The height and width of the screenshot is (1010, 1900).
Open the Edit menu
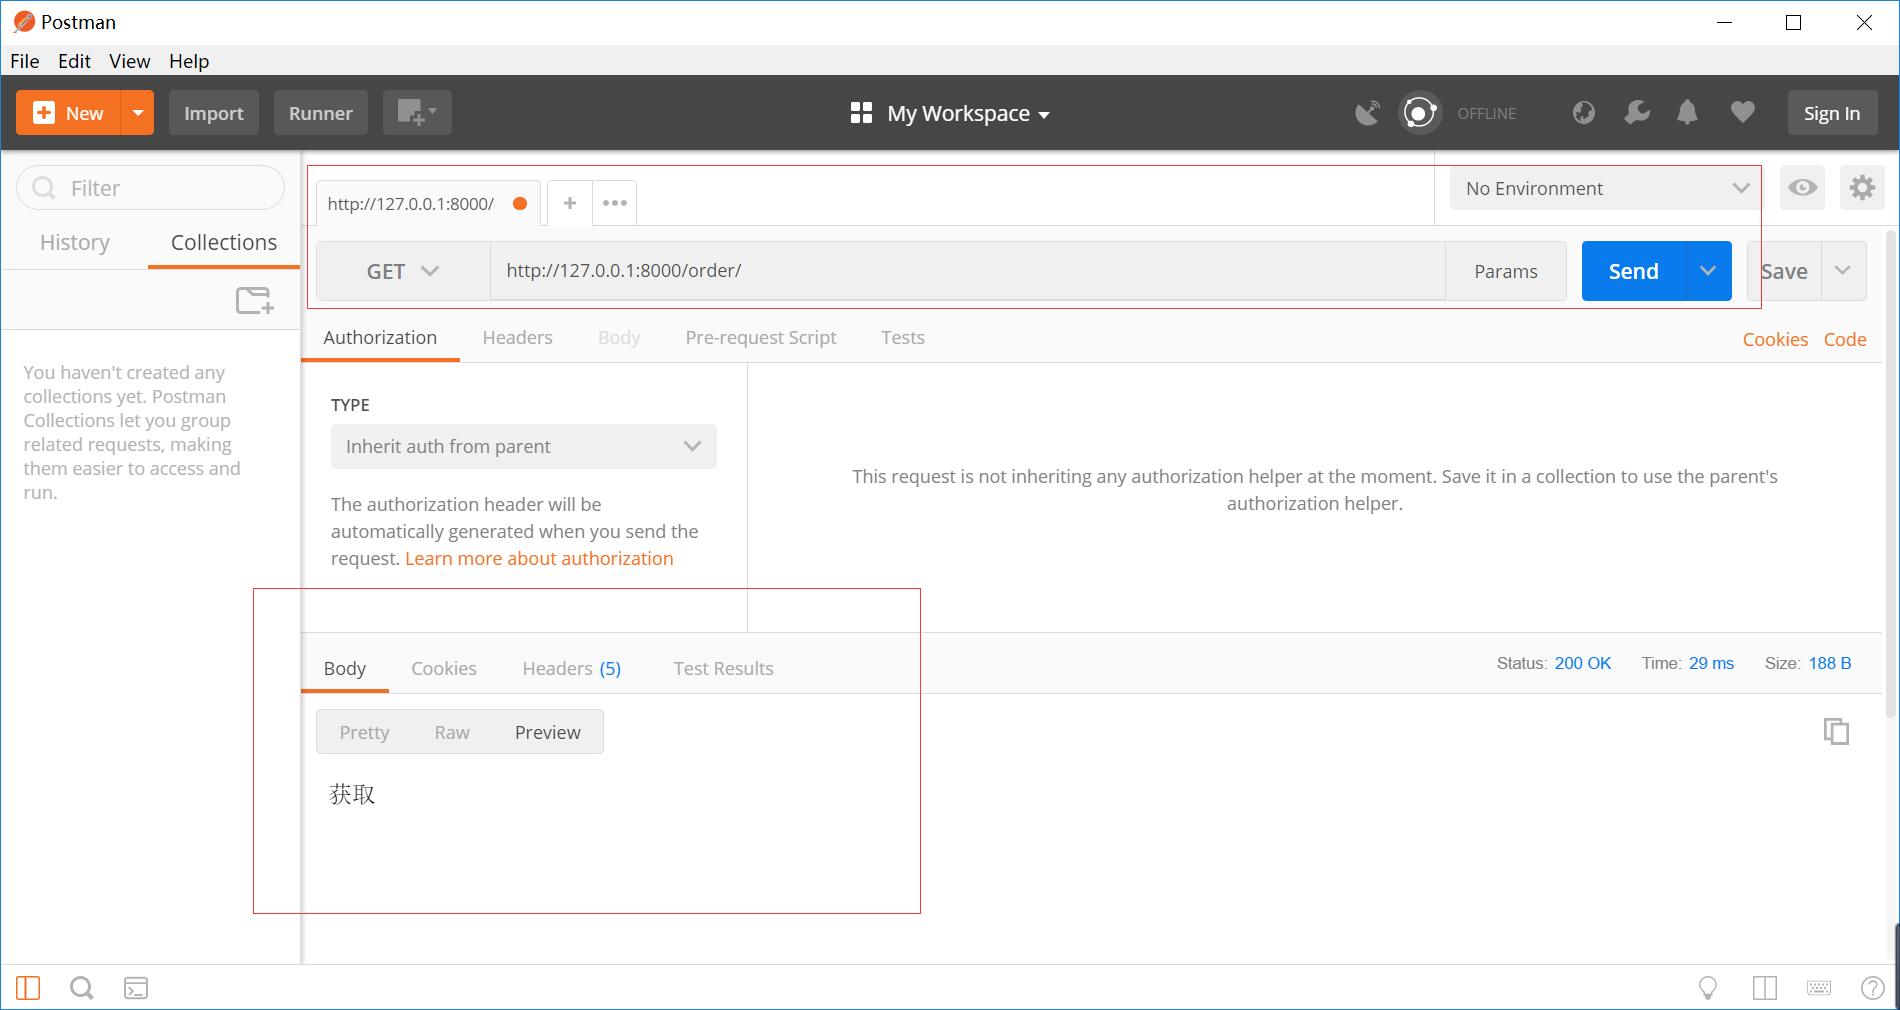pyautogui.click(x=74, y=61)
